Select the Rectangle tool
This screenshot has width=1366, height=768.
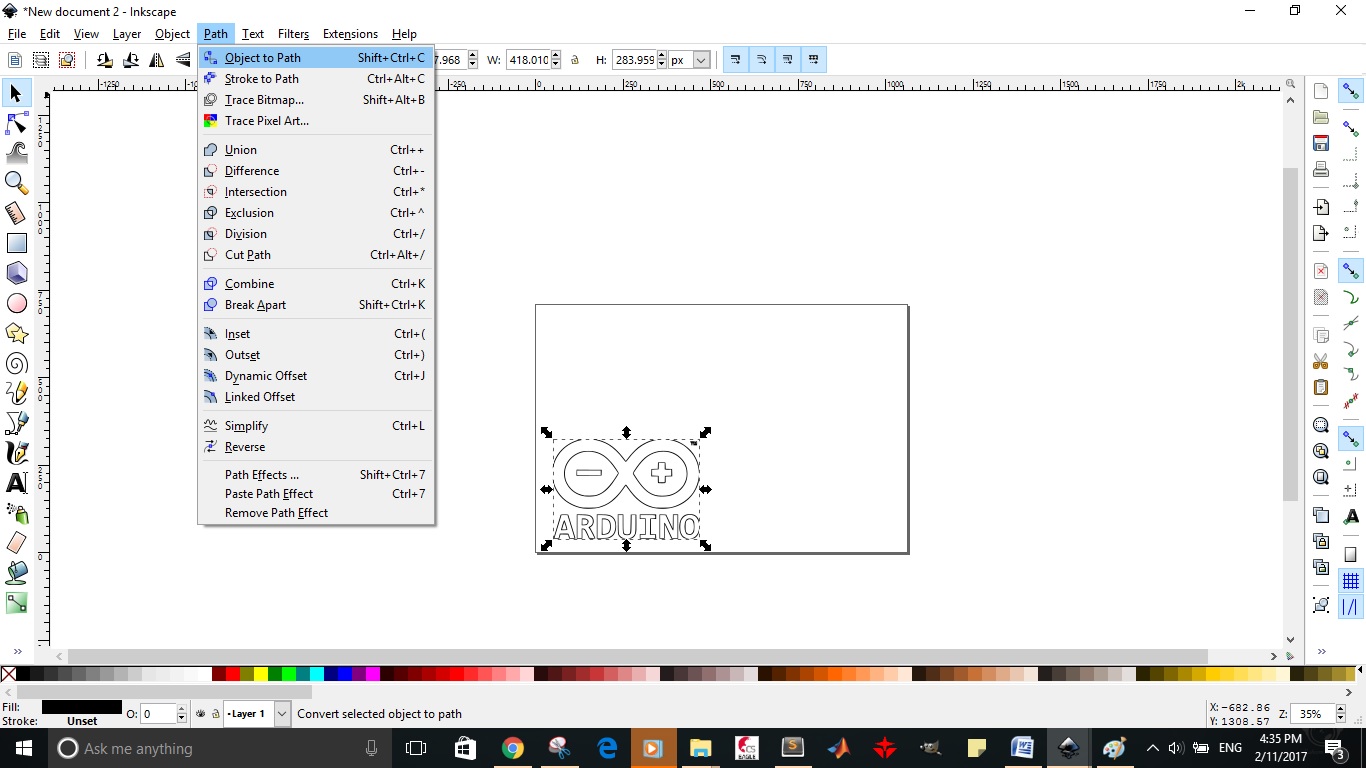click(x=16, y=243)
